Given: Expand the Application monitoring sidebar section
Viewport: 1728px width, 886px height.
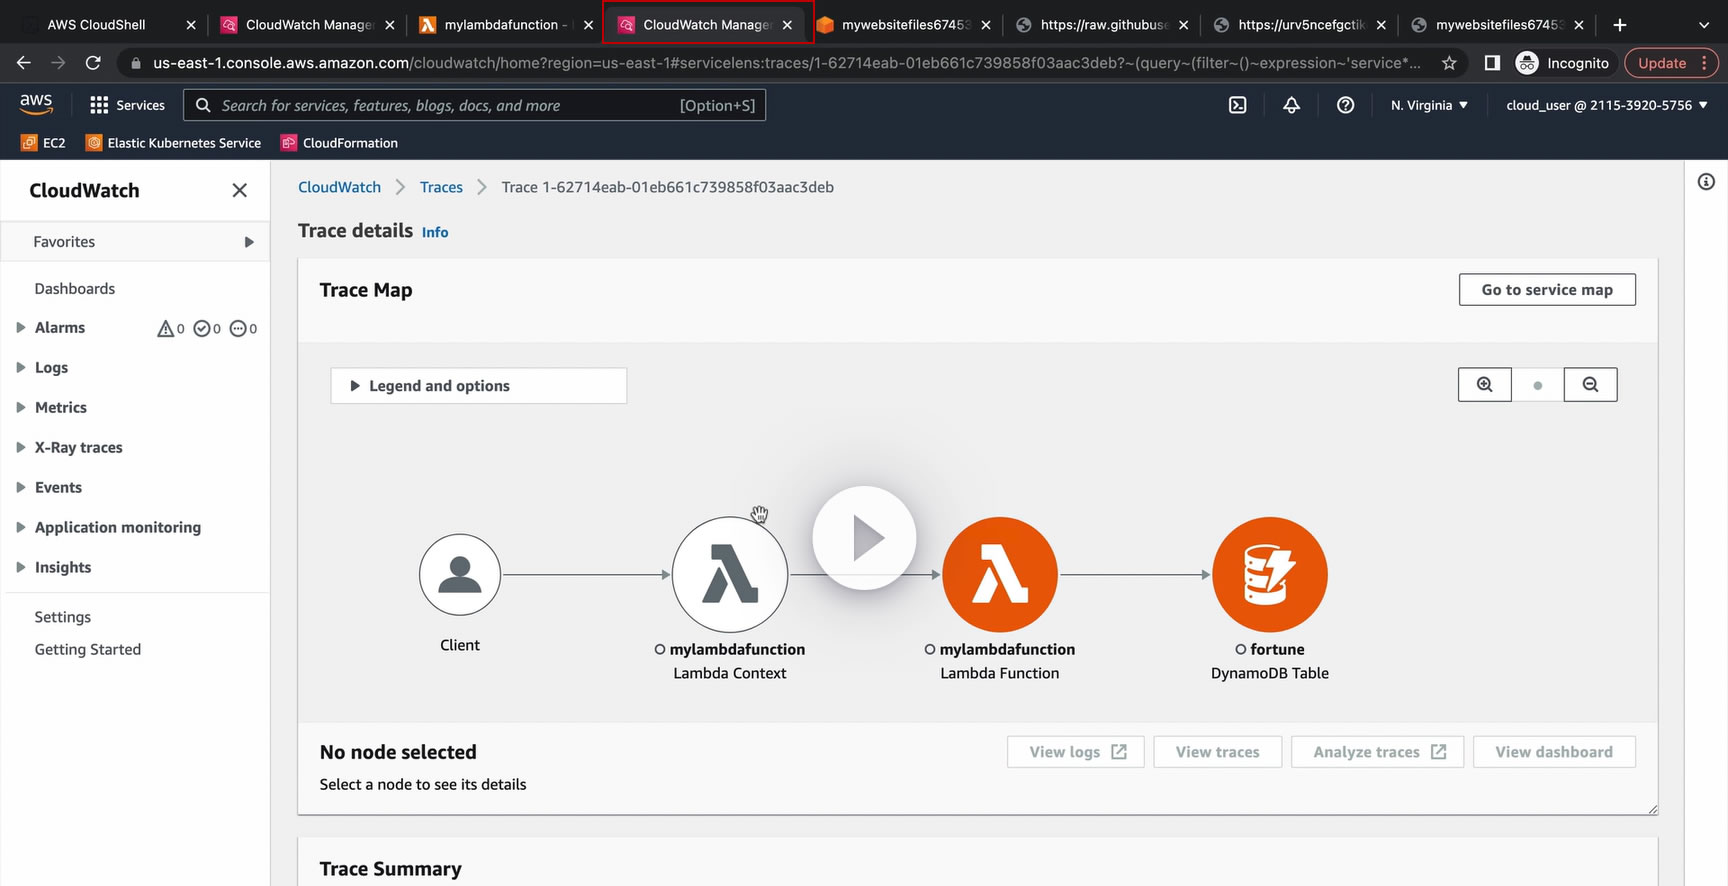Looking at the screenshot, I should (117, 527).
